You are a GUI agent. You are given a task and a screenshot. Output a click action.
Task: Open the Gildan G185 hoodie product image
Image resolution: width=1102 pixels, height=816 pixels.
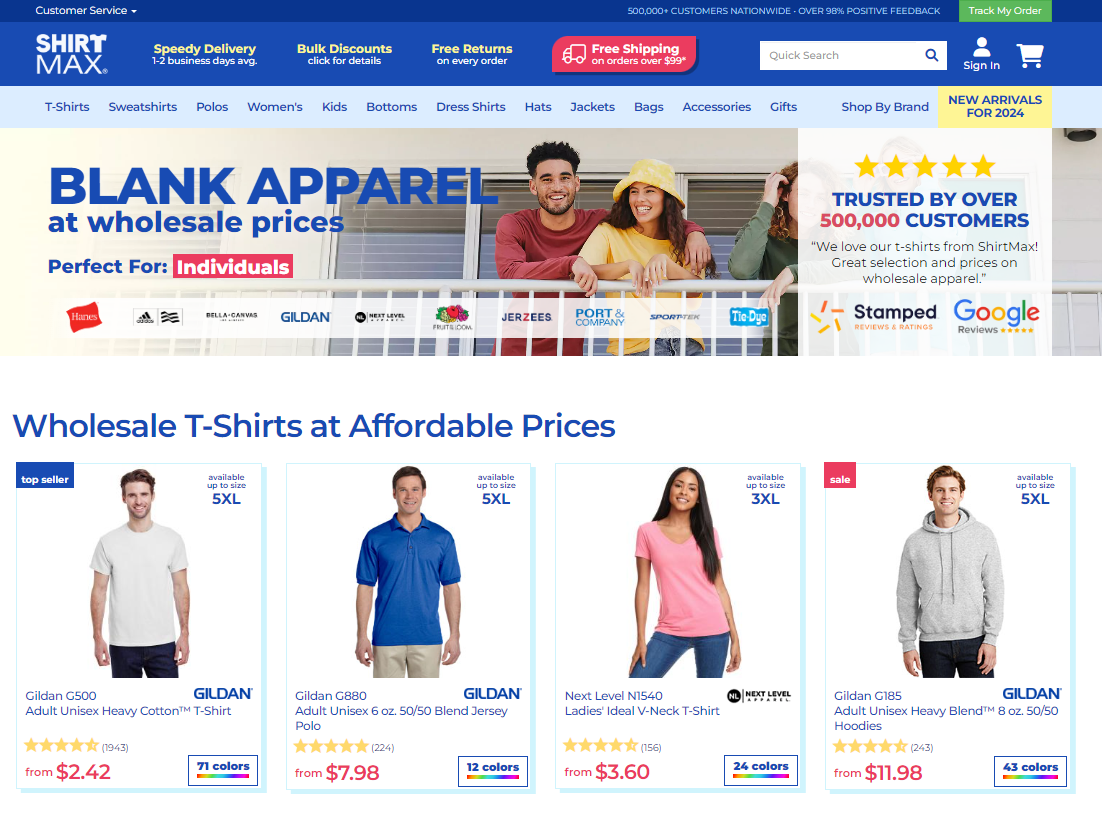[x=948, y=571]
